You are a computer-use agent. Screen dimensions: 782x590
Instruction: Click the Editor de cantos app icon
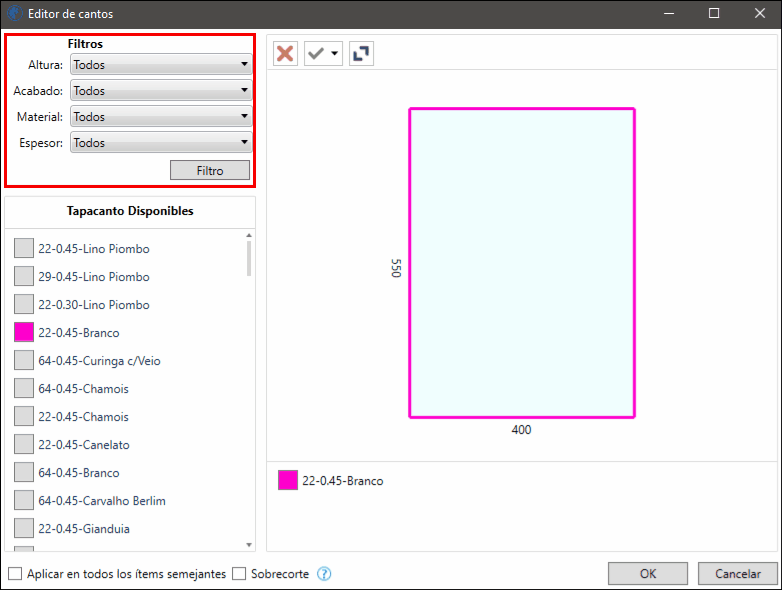[14, 13]
